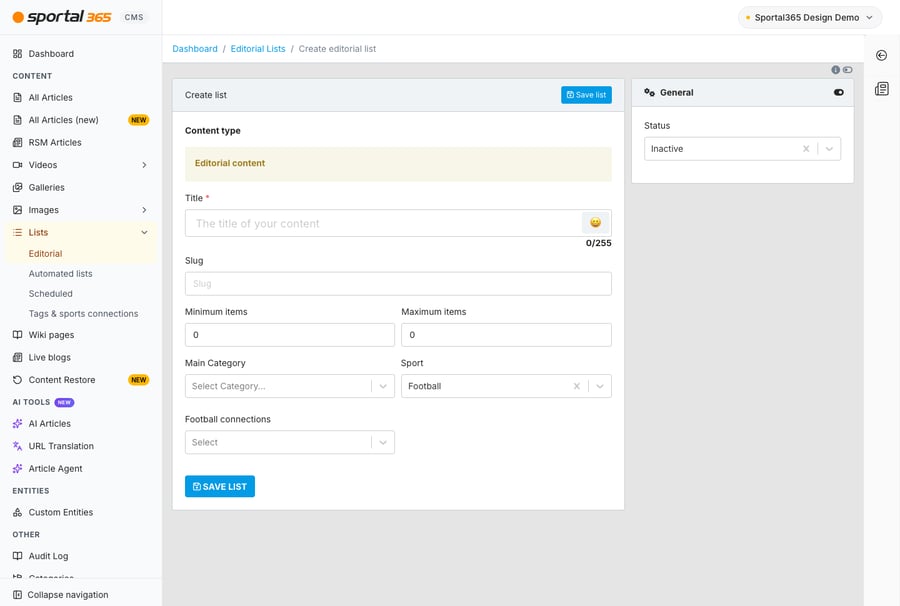Image resolution: width=900 pixels, height=606 pixels.
Task: Open the Status dropdown arrow
Action: (x=829, y=149)
